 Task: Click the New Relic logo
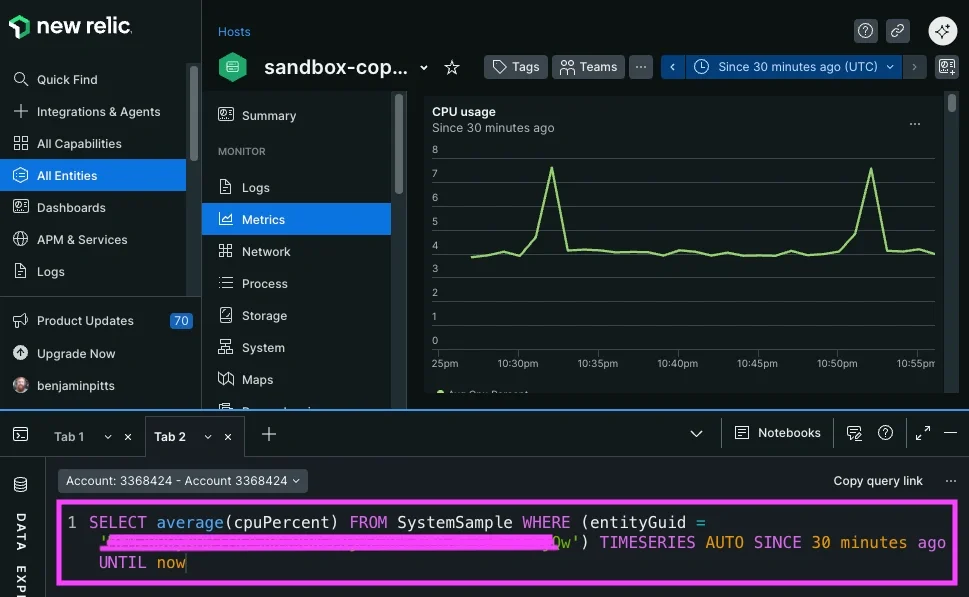70,26
